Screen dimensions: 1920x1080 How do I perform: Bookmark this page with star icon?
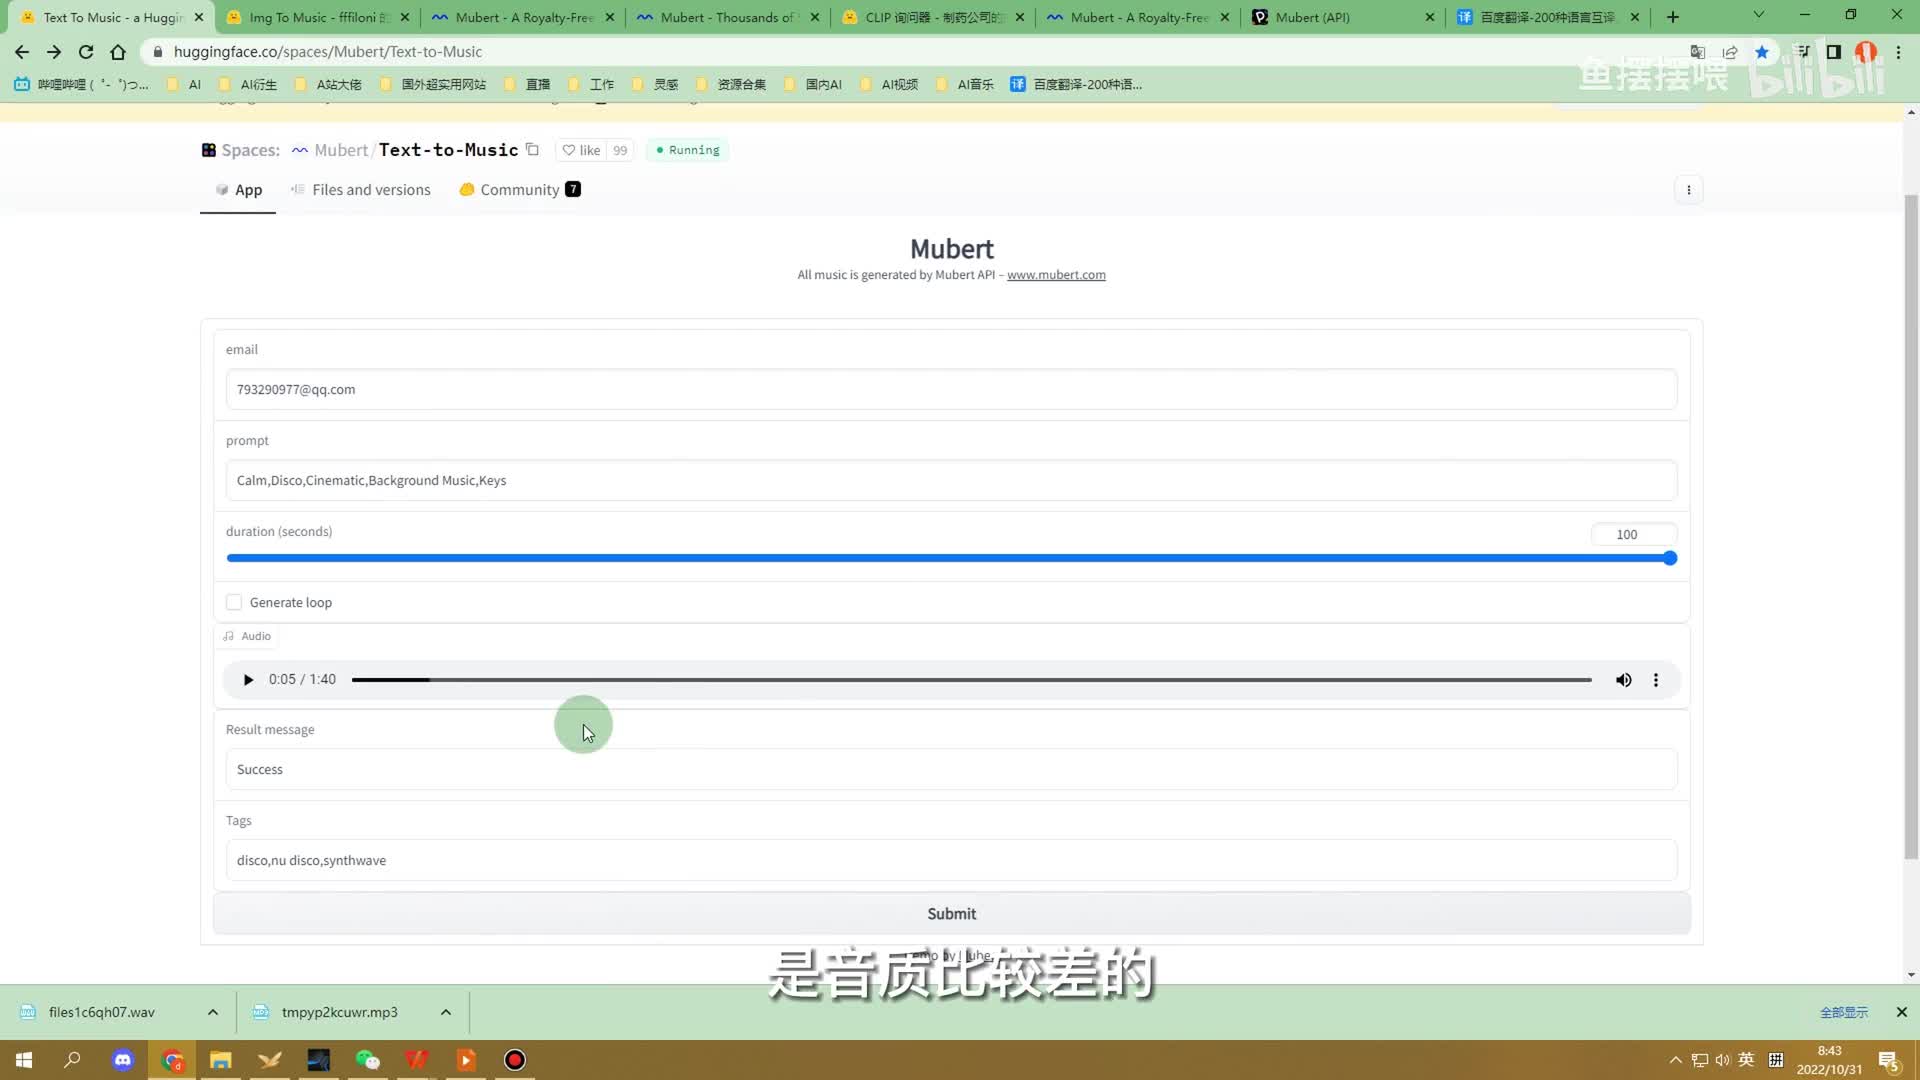pyautogui.click(x=1762, y=52)
